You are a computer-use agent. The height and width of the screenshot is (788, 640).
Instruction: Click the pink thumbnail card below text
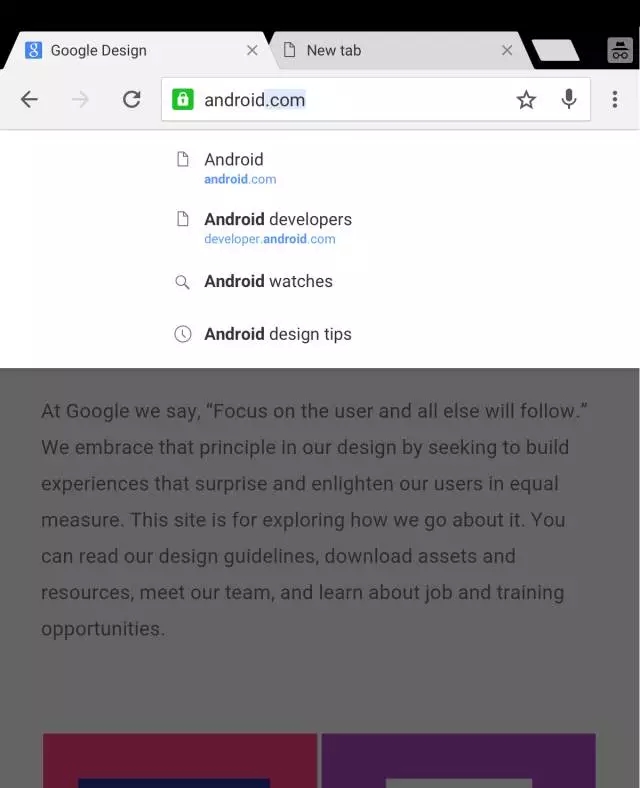coord(180,760)
